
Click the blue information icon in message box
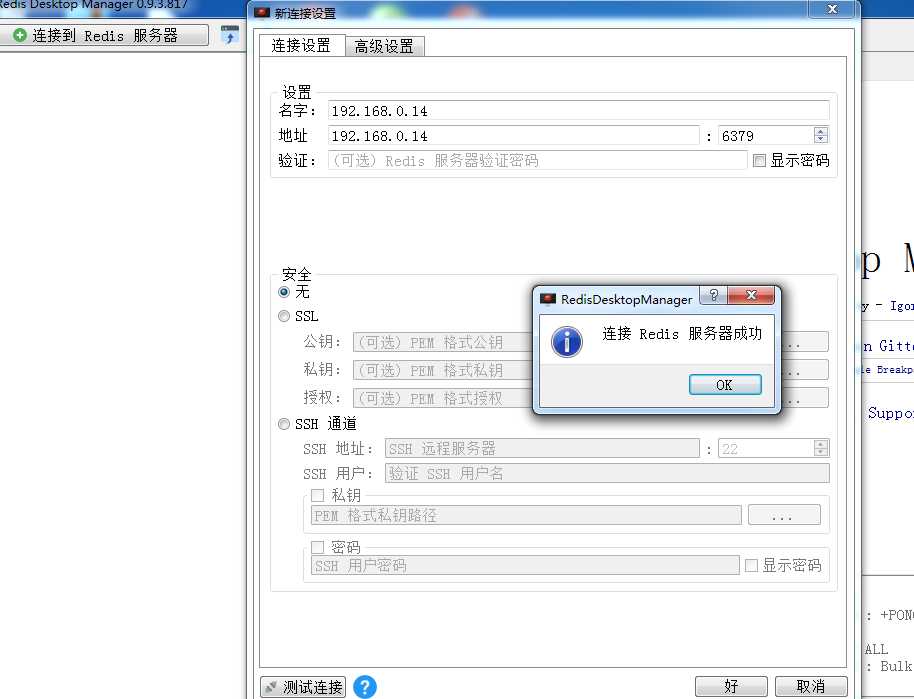pyautogui.click(x=566, y=342)
